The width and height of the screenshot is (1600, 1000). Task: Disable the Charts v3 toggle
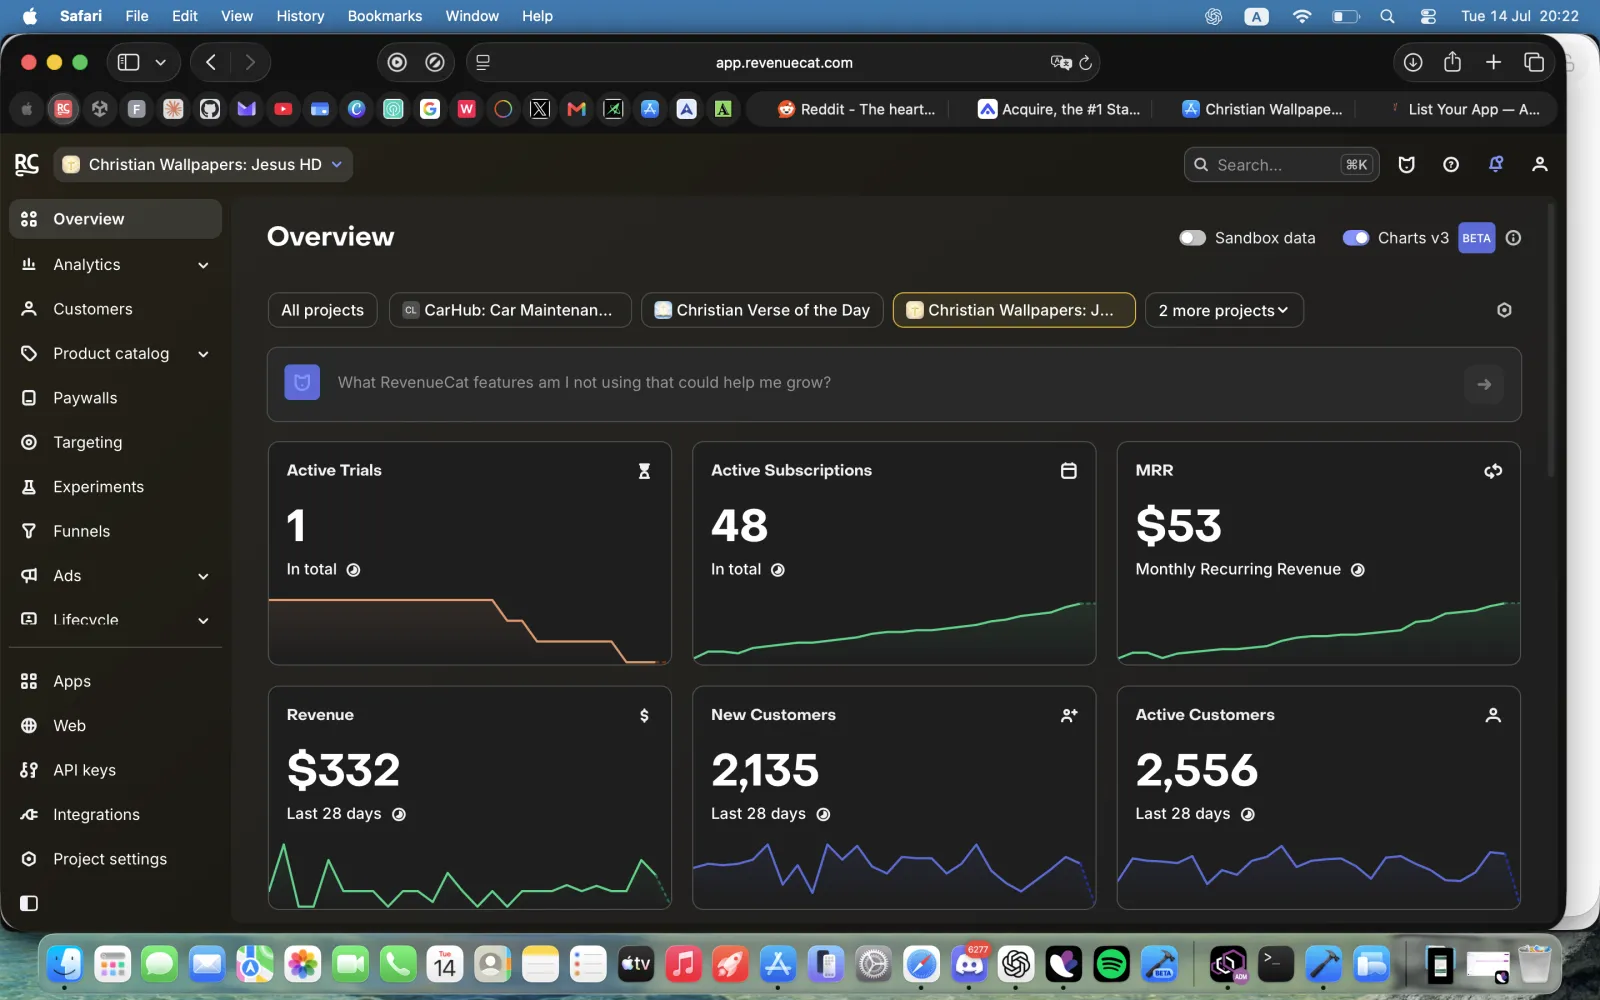[1355, 238]
